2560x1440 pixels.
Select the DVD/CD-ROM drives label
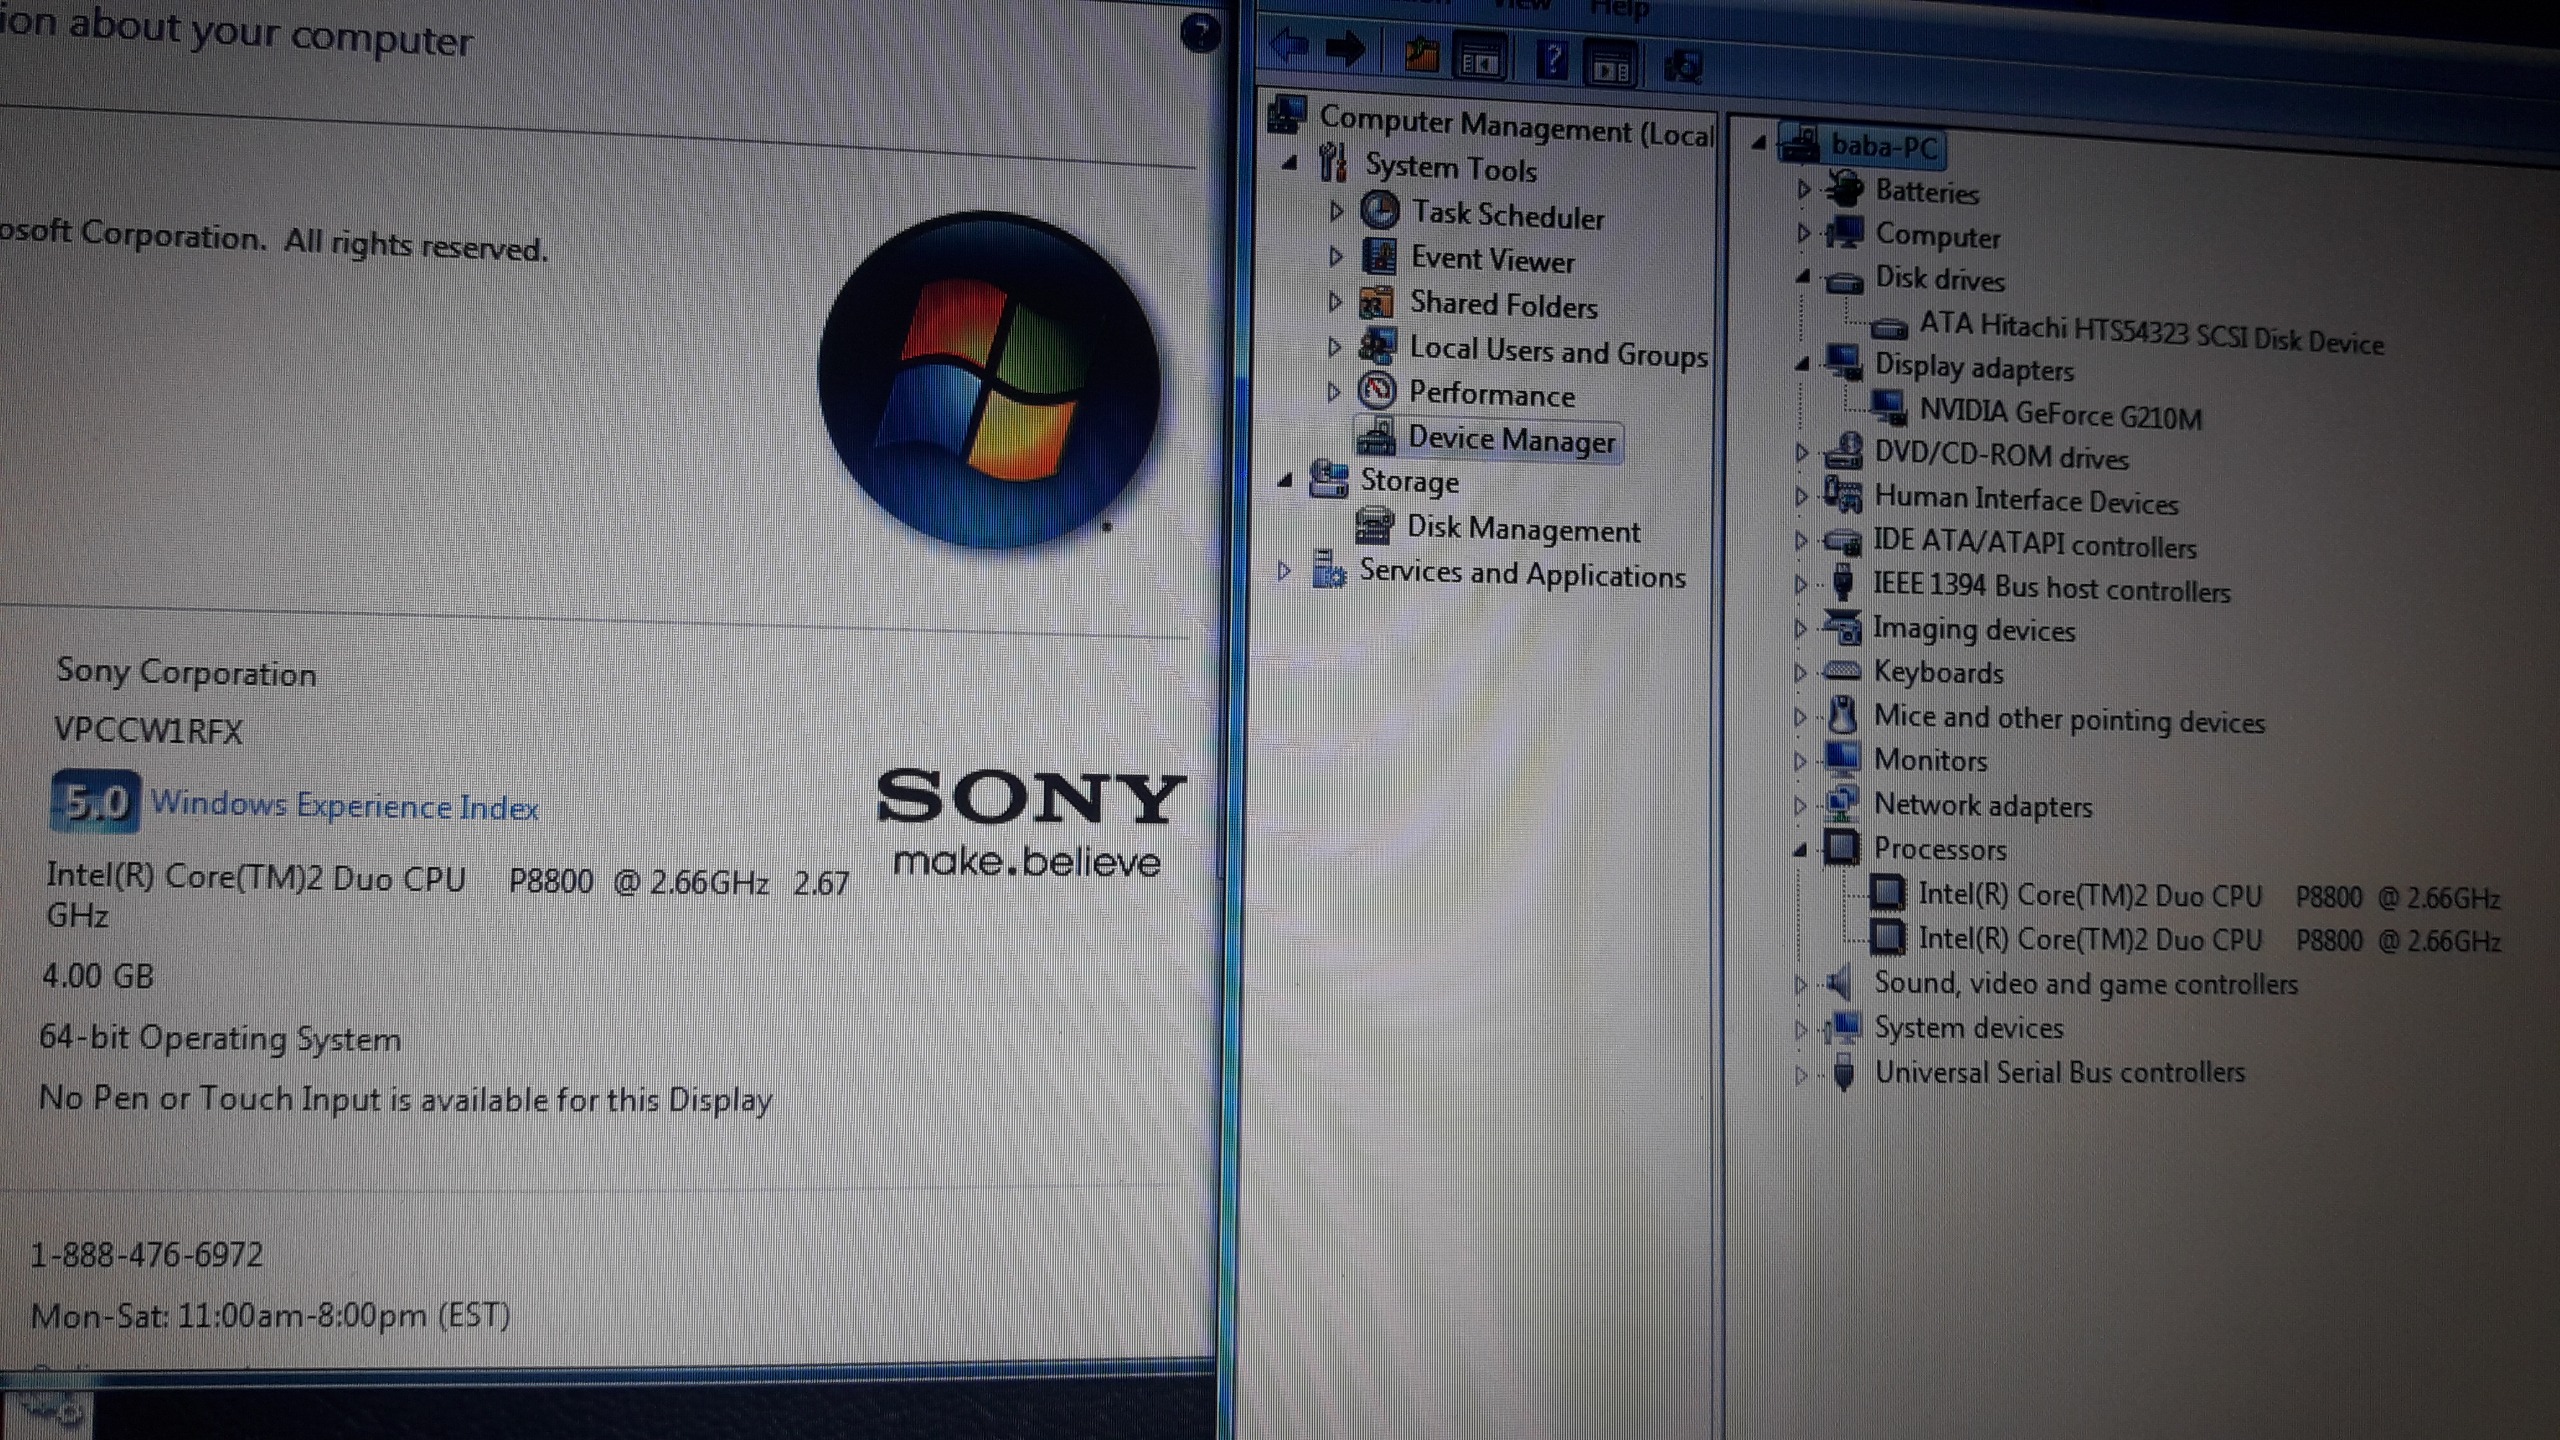pyautogui.click(x=2001, y=455)
